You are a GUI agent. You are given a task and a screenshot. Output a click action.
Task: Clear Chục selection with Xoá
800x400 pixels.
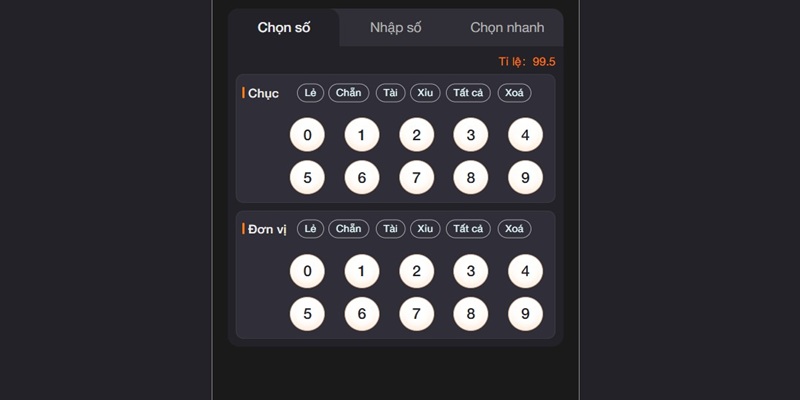point(514,93)
